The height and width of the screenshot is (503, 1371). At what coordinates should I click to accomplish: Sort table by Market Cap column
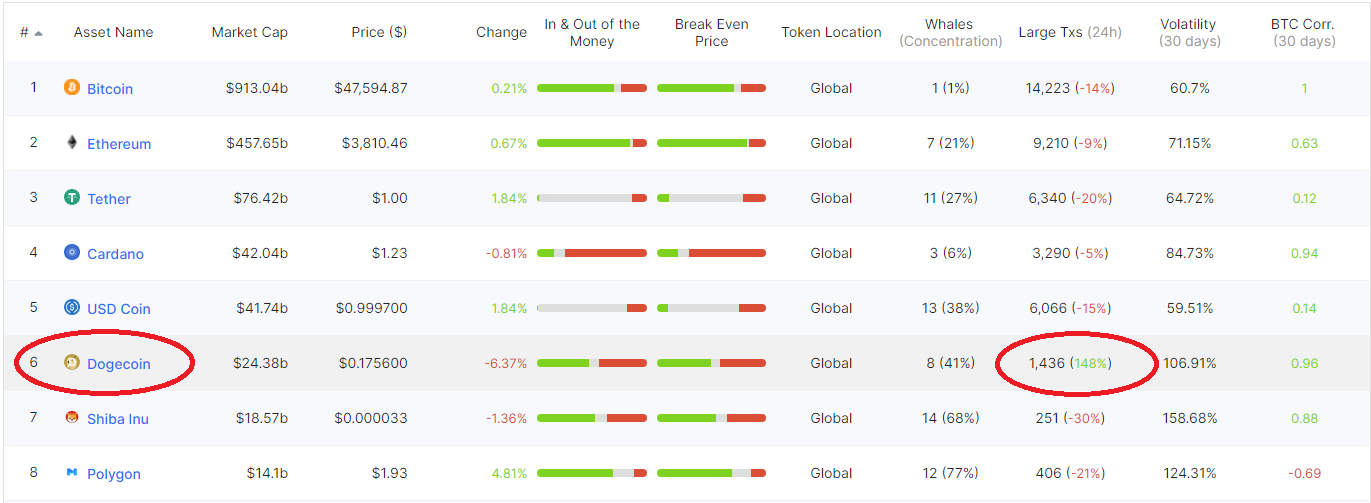point(250,32)
